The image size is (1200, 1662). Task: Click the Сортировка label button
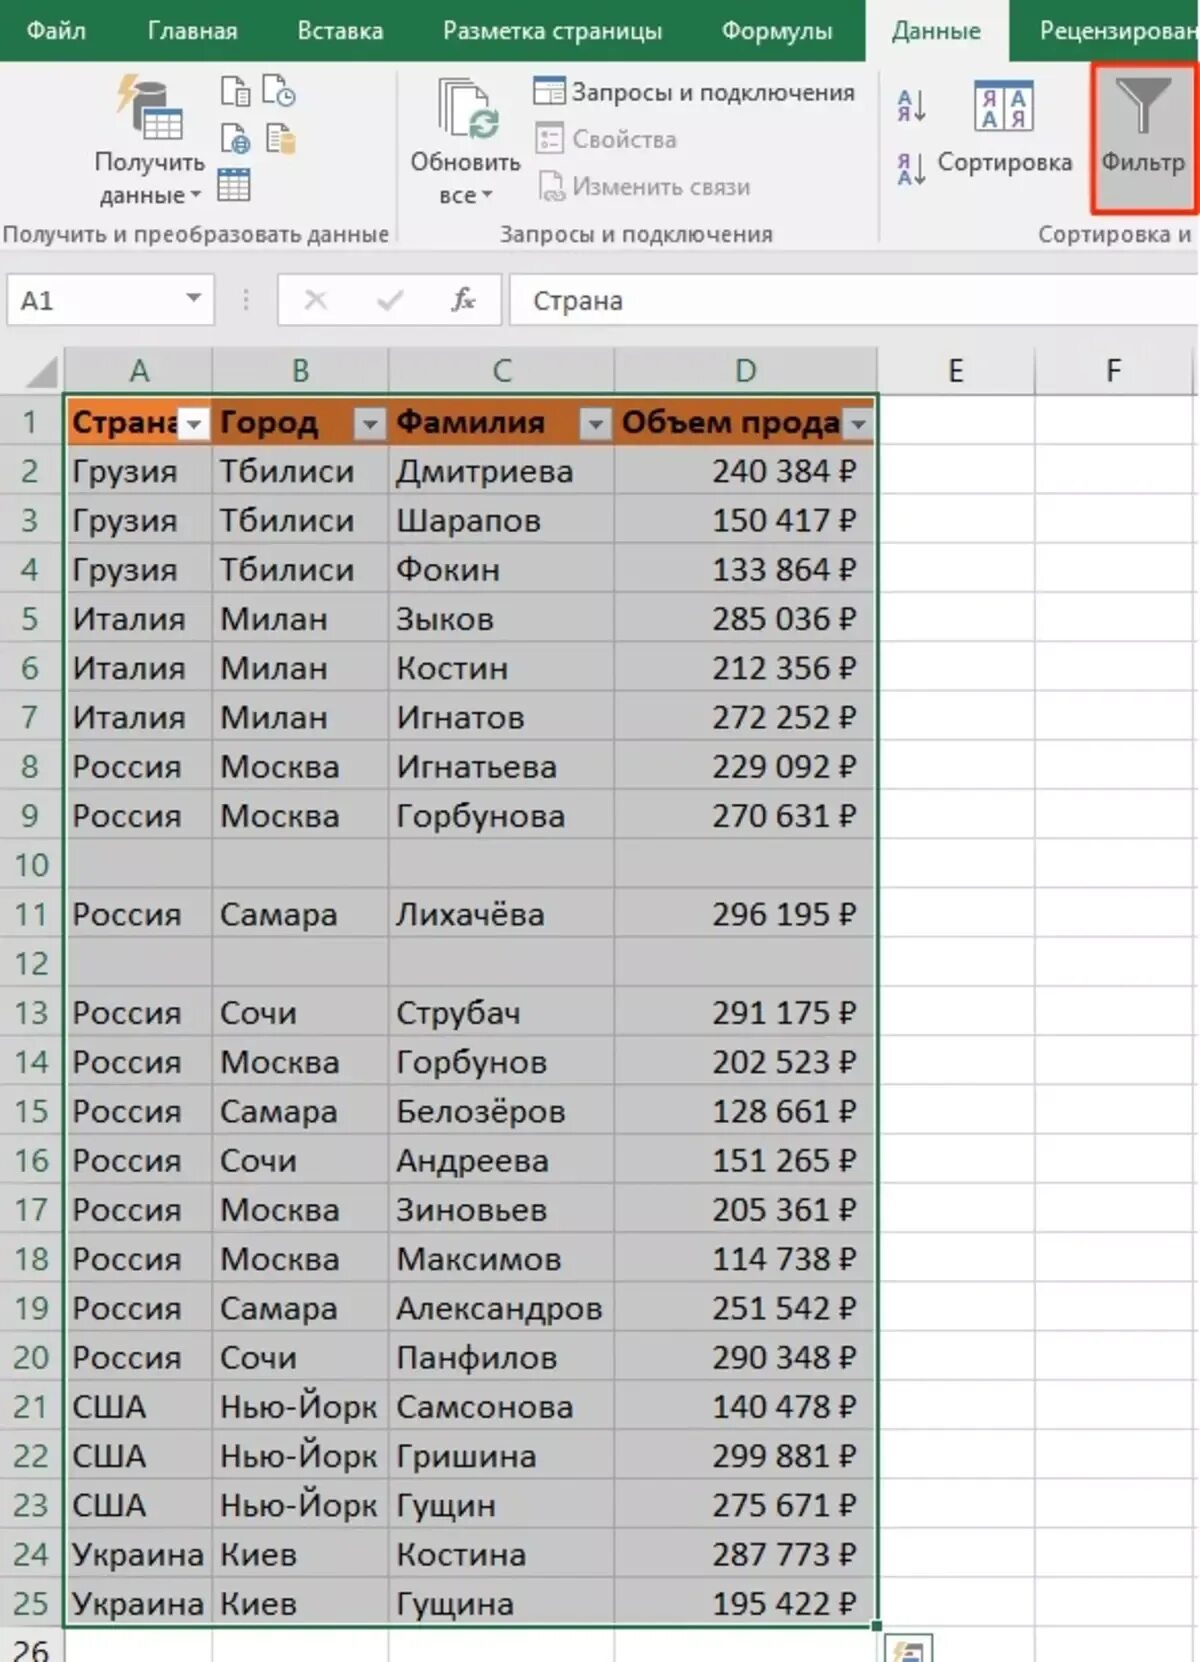(x=1004, y=162)
